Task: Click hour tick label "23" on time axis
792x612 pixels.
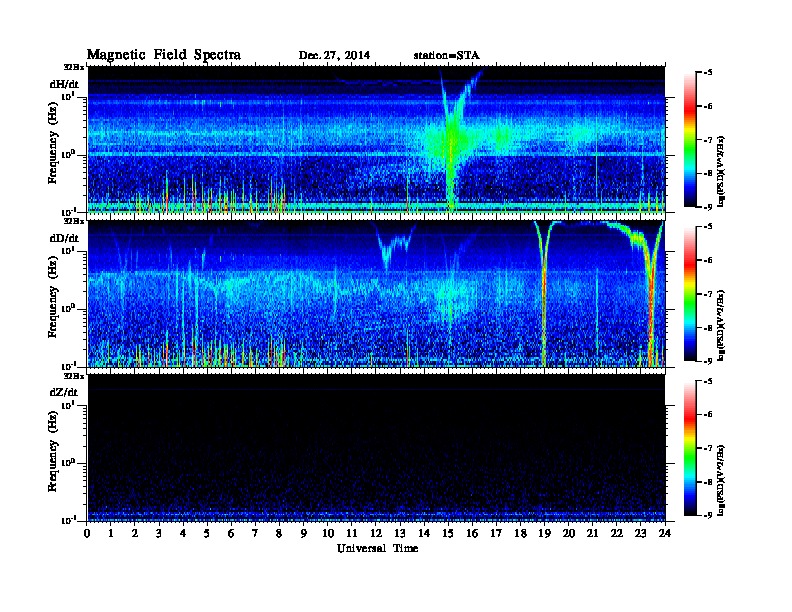Action: click(640, 533)
